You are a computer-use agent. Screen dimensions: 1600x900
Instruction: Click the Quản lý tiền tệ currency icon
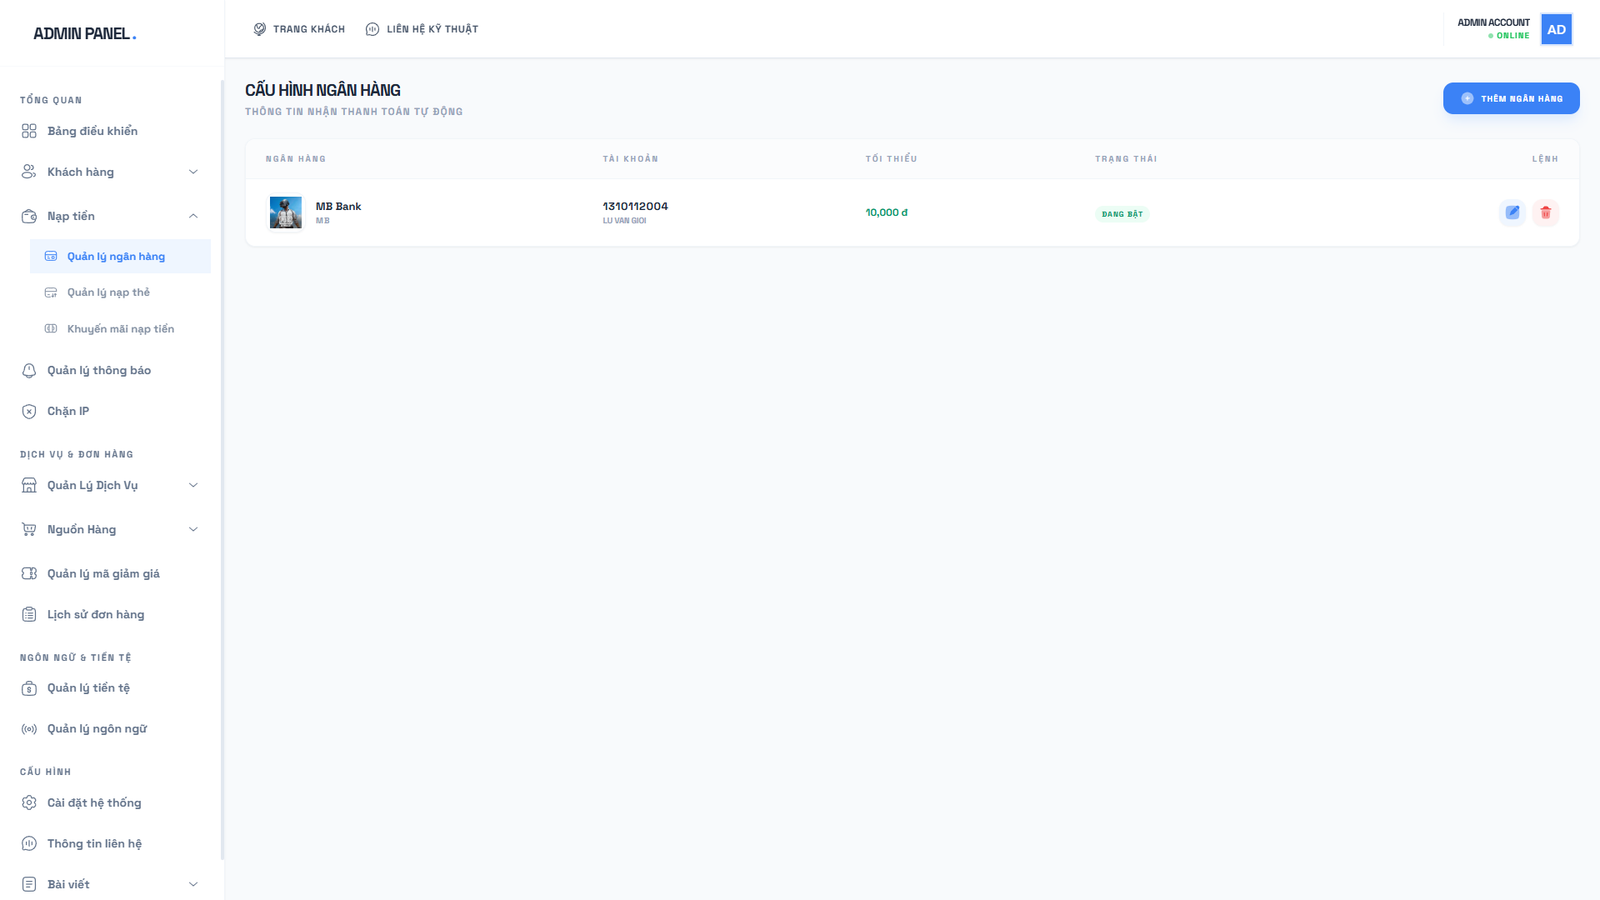click(29, 688)
